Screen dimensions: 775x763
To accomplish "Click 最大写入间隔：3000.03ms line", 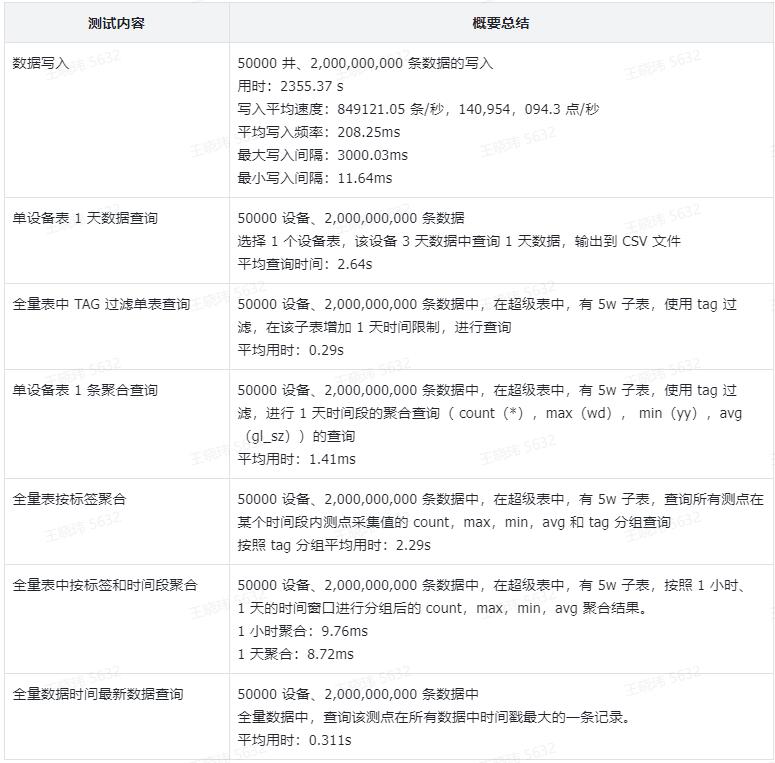I will coord(323,155).
